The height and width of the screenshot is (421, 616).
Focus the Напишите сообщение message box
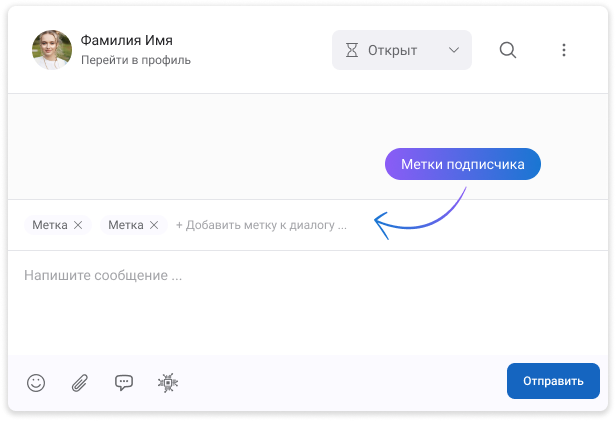[308, 302]
